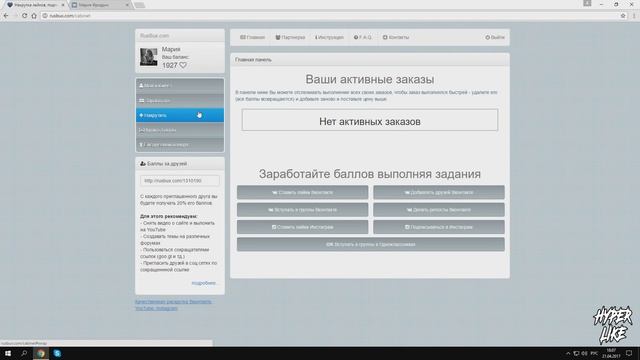Open Контакты in the top navigation
The image size is (640, 360).
tap(396, 37)
